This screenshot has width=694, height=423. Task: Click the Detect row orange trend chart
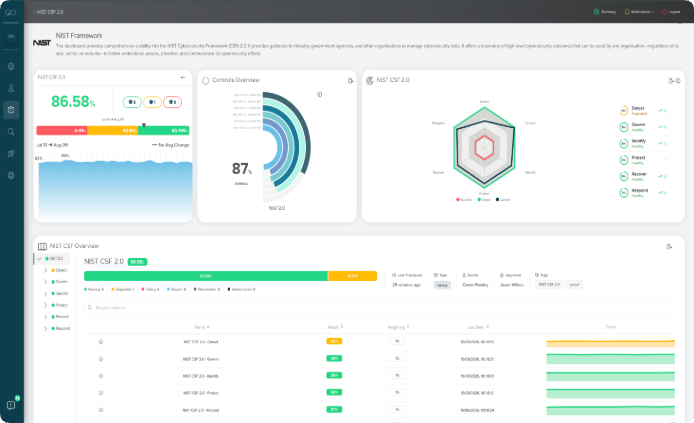tap(610, 343)
